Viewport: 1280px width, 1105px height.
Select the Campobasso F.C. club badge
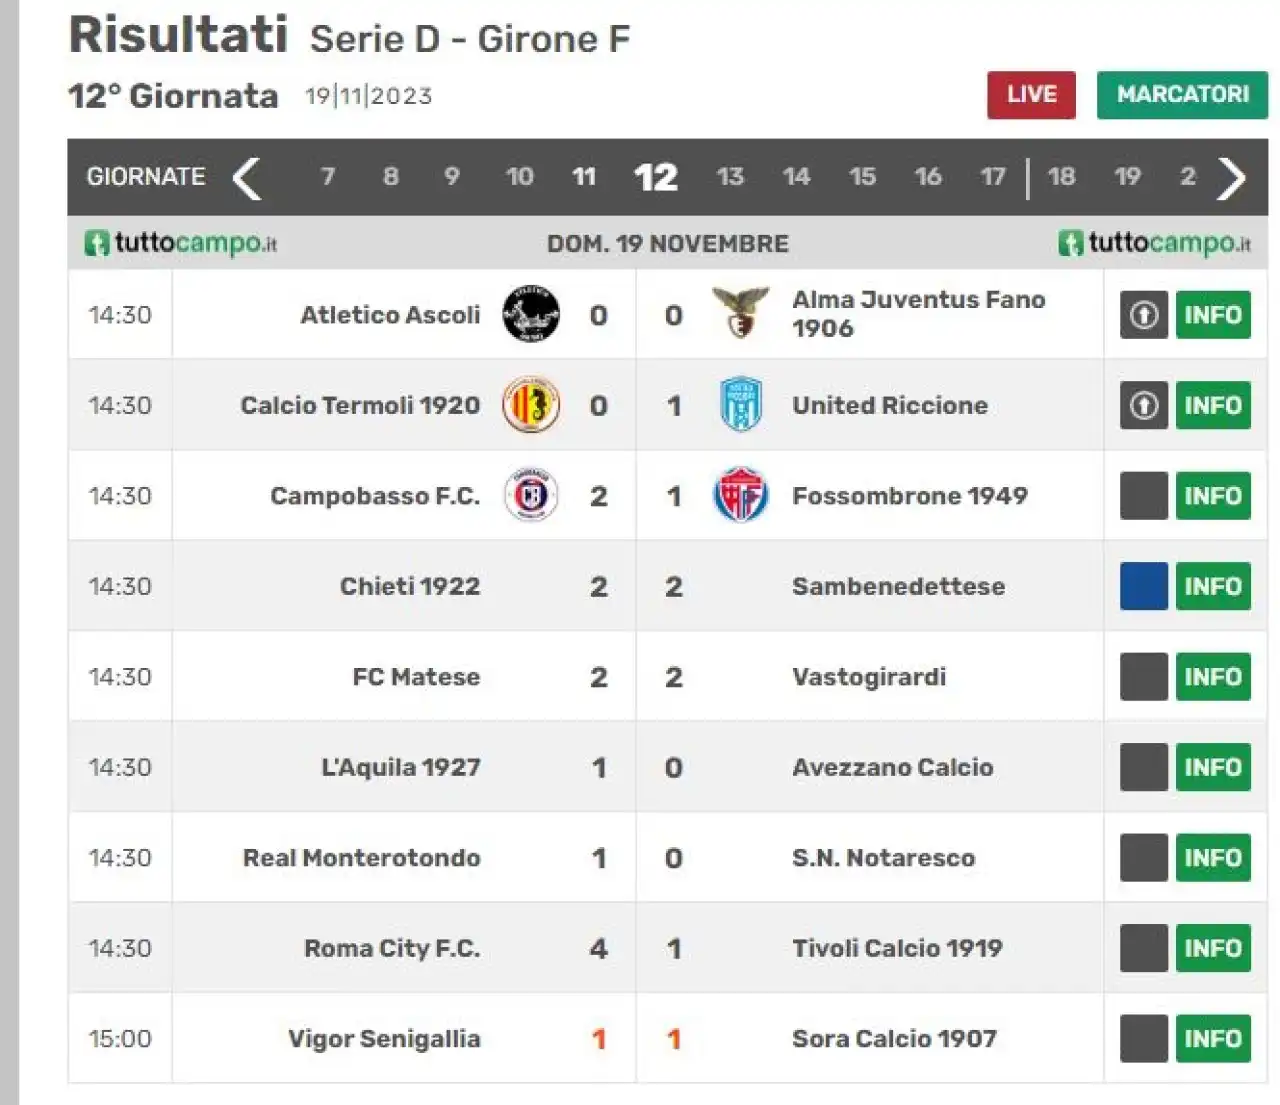tap(531, 495)
